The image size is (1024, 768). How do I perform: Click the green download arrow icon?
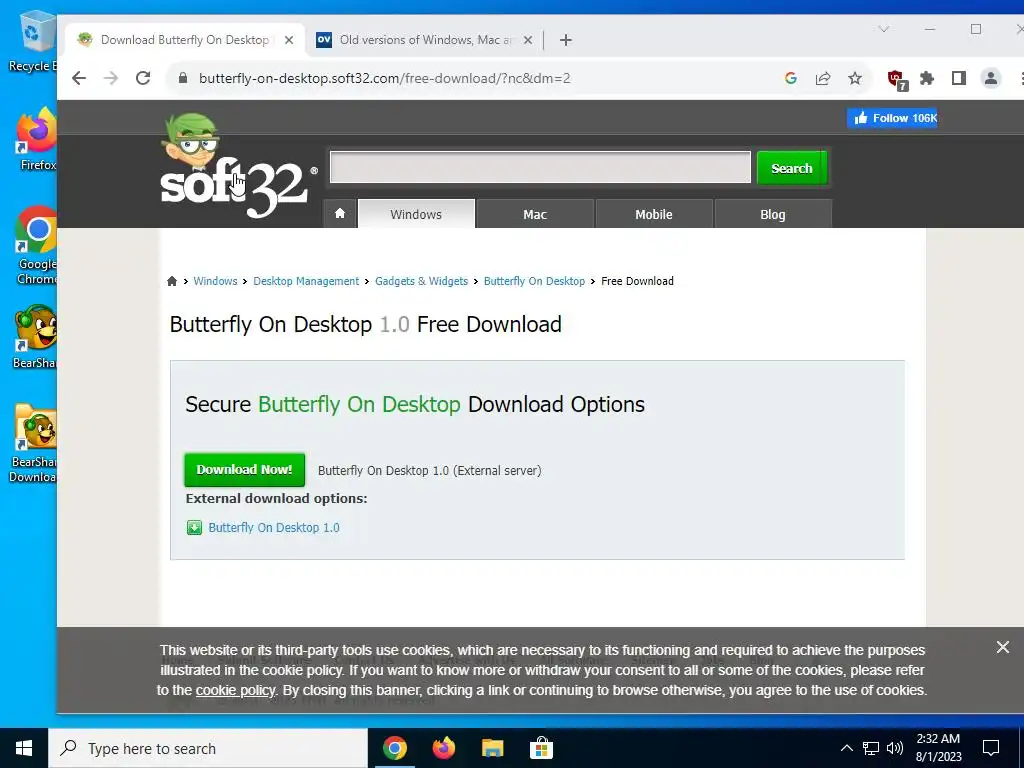(x=194, y=528)
